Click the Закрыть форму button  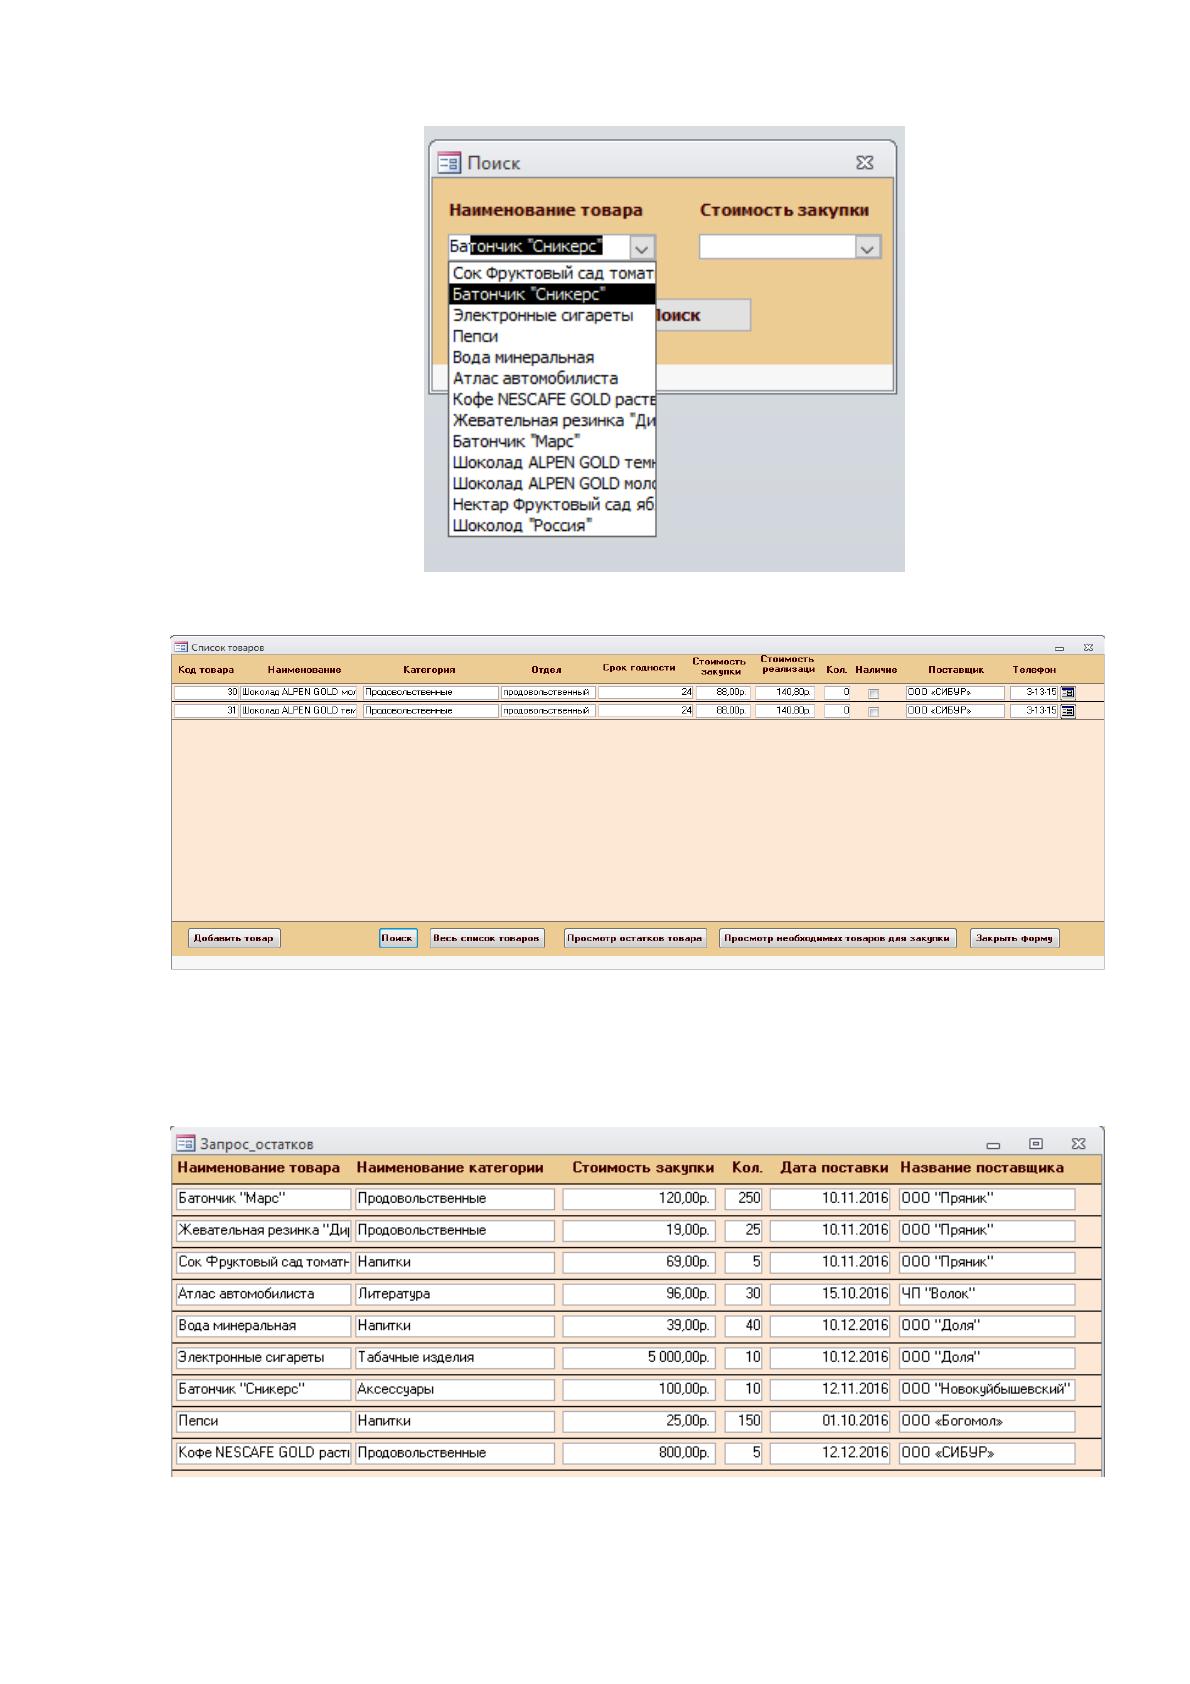[x=1014, y=938]
